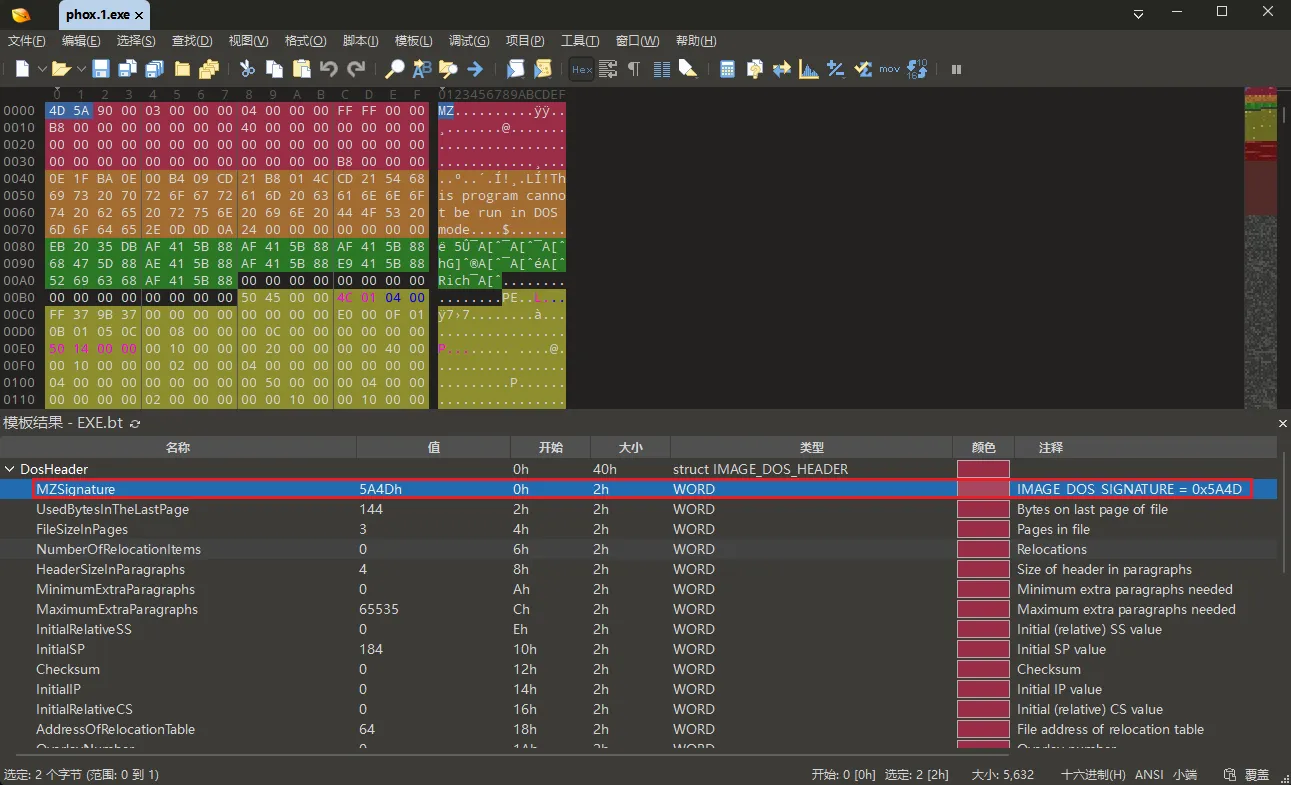Toggle show whitespace pilcrow icon
This screenshot has width=1291, height=785.
pos(634,69)
